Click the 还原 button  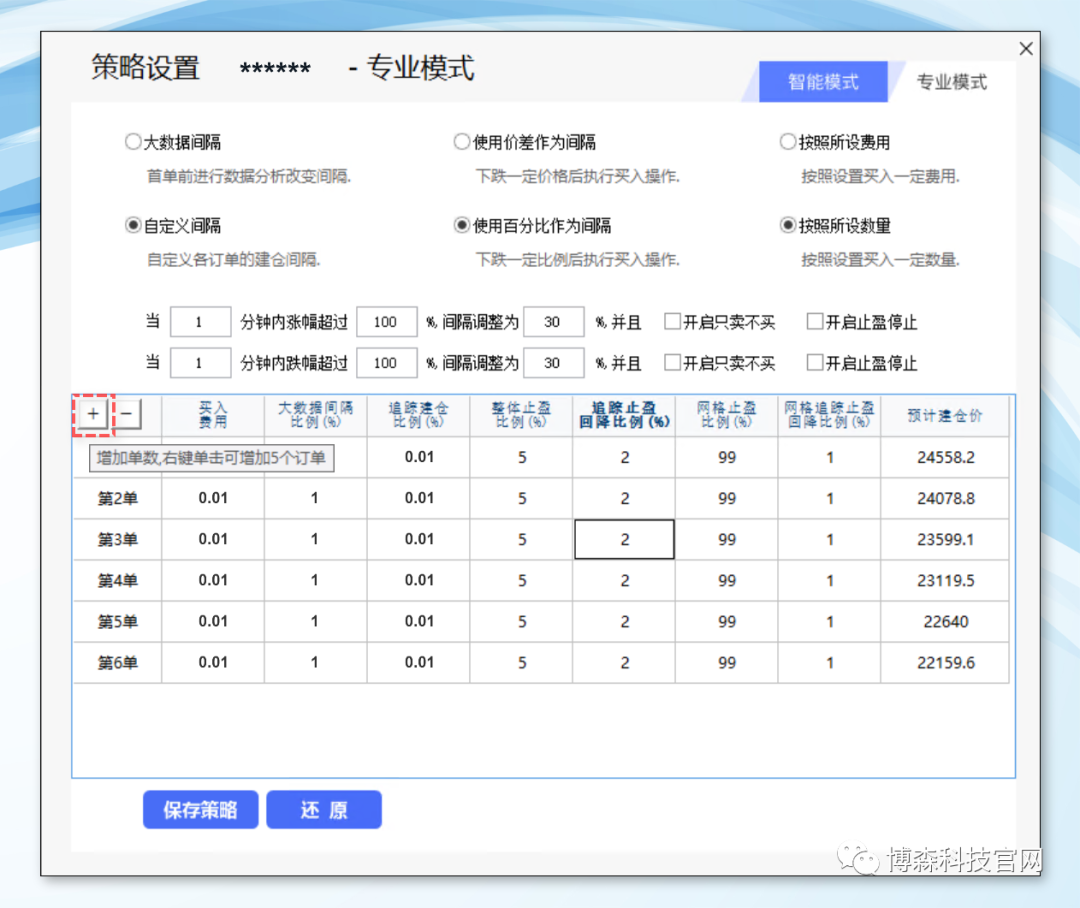[324, 809]
